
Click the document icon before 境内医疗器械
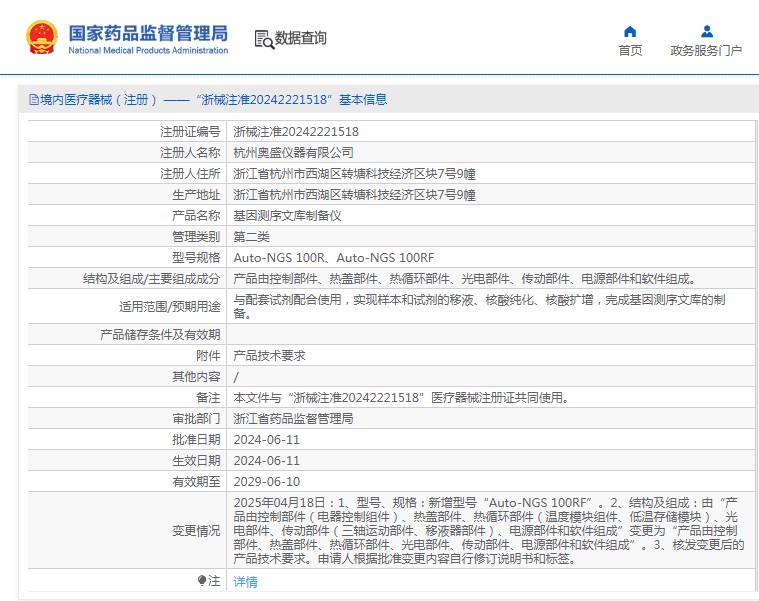(34, 100)
